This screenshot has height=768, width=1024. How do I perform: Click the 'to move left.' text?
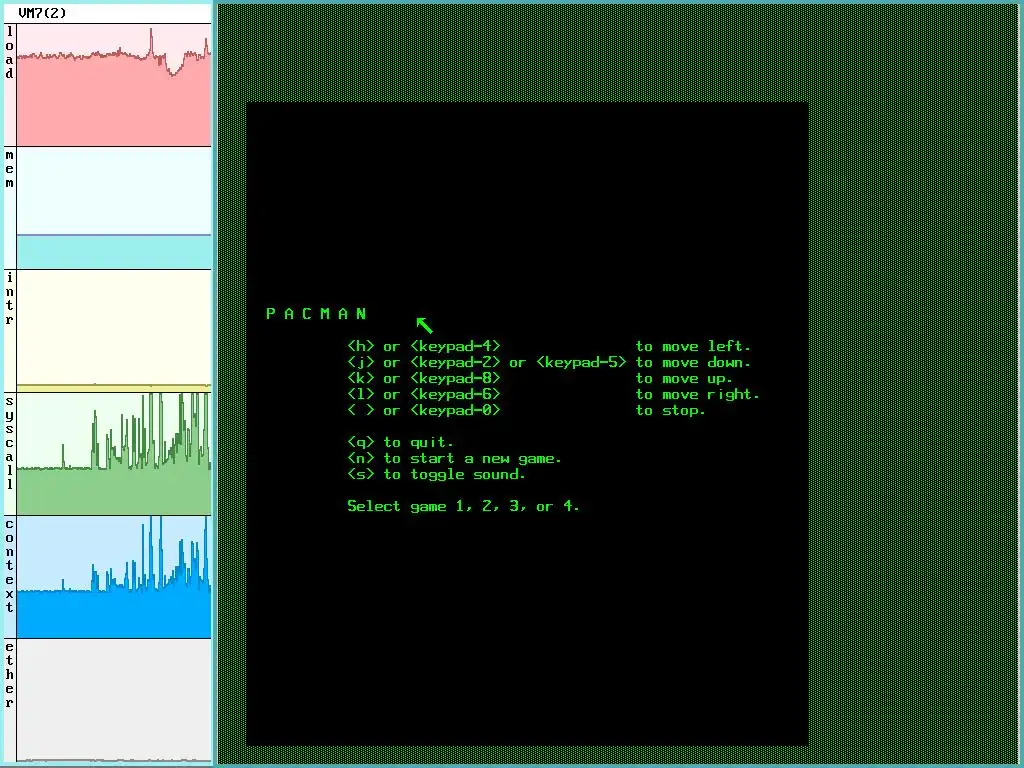coord(694,346)
